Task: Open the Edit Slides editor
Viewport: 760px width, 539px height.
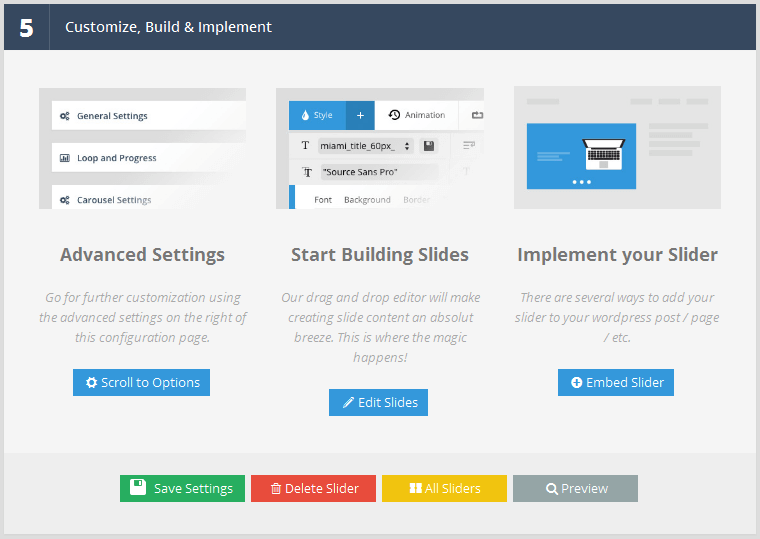Action: pyautogui.click(x=378, y=402)
